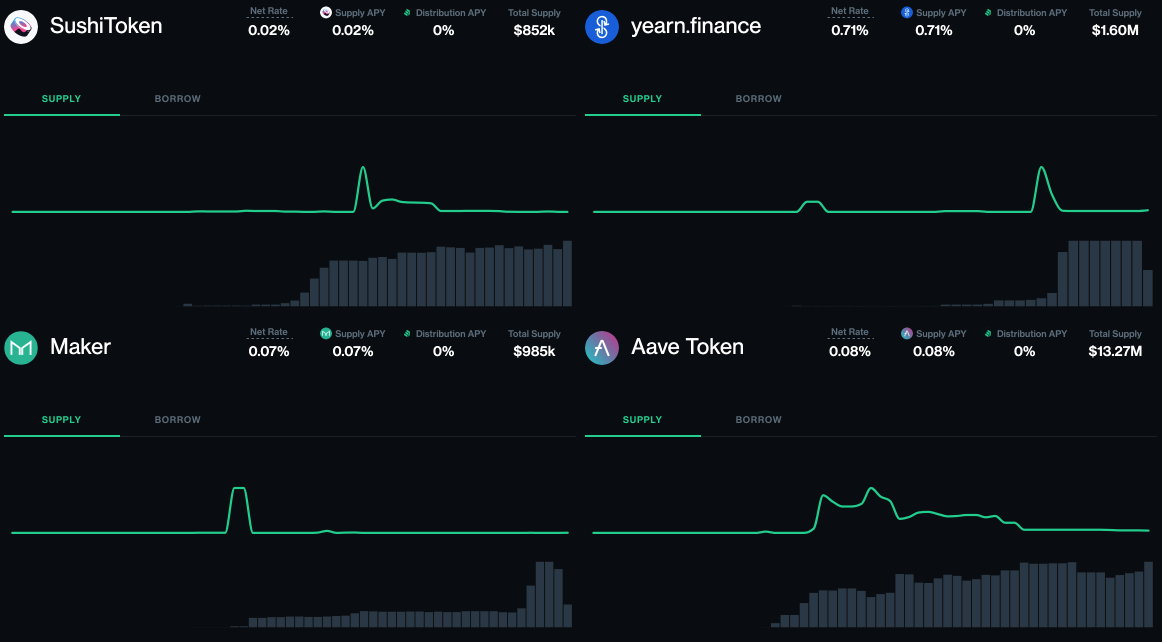Click COMP icon next to SushiToken Distribution APY
The width and height of the screenshot is (1162, 642).
pyautogui.click(x=407, y=13)
